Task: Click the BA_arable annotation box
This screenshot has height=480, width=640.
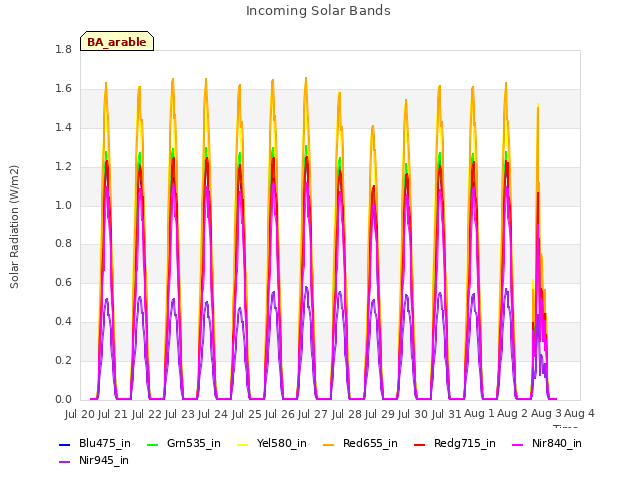Action: click(x=117, y=41)
